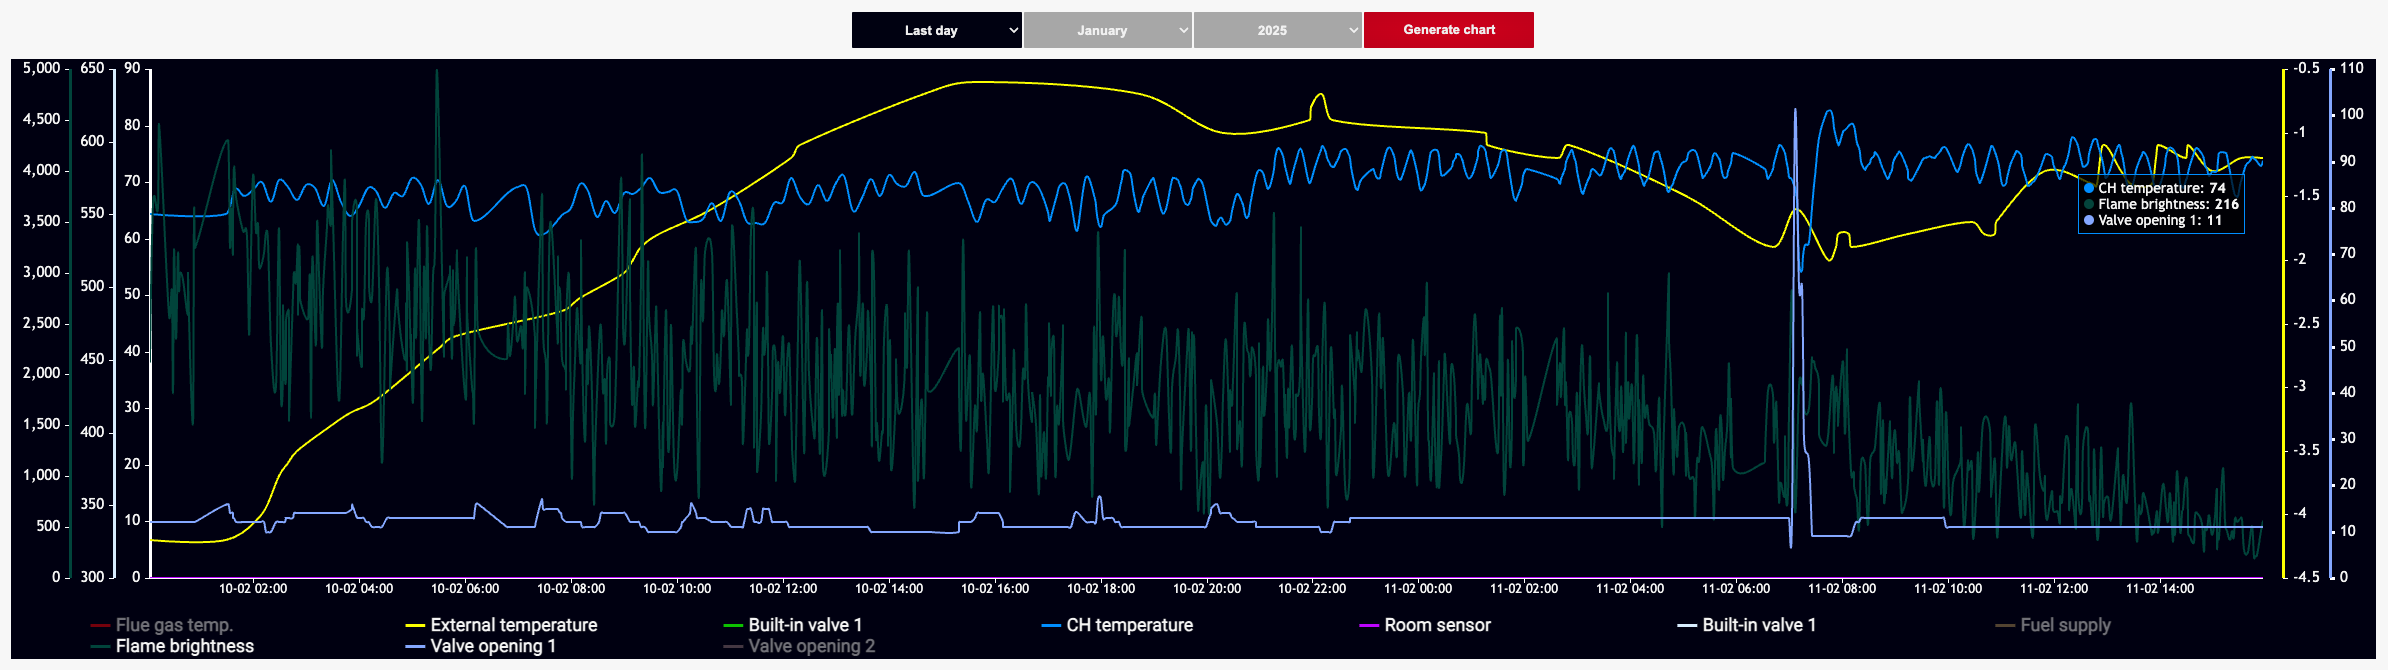Show the Valve opening 2 legend series

[811, 646]
